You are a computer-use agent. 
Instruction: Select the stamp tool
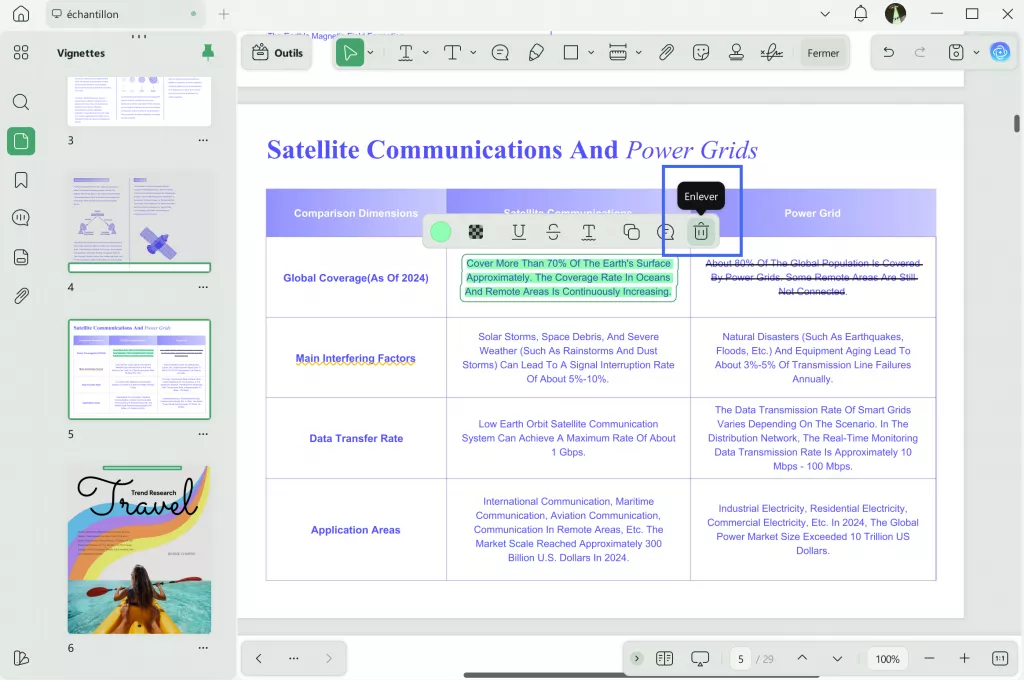pos(736,53)
